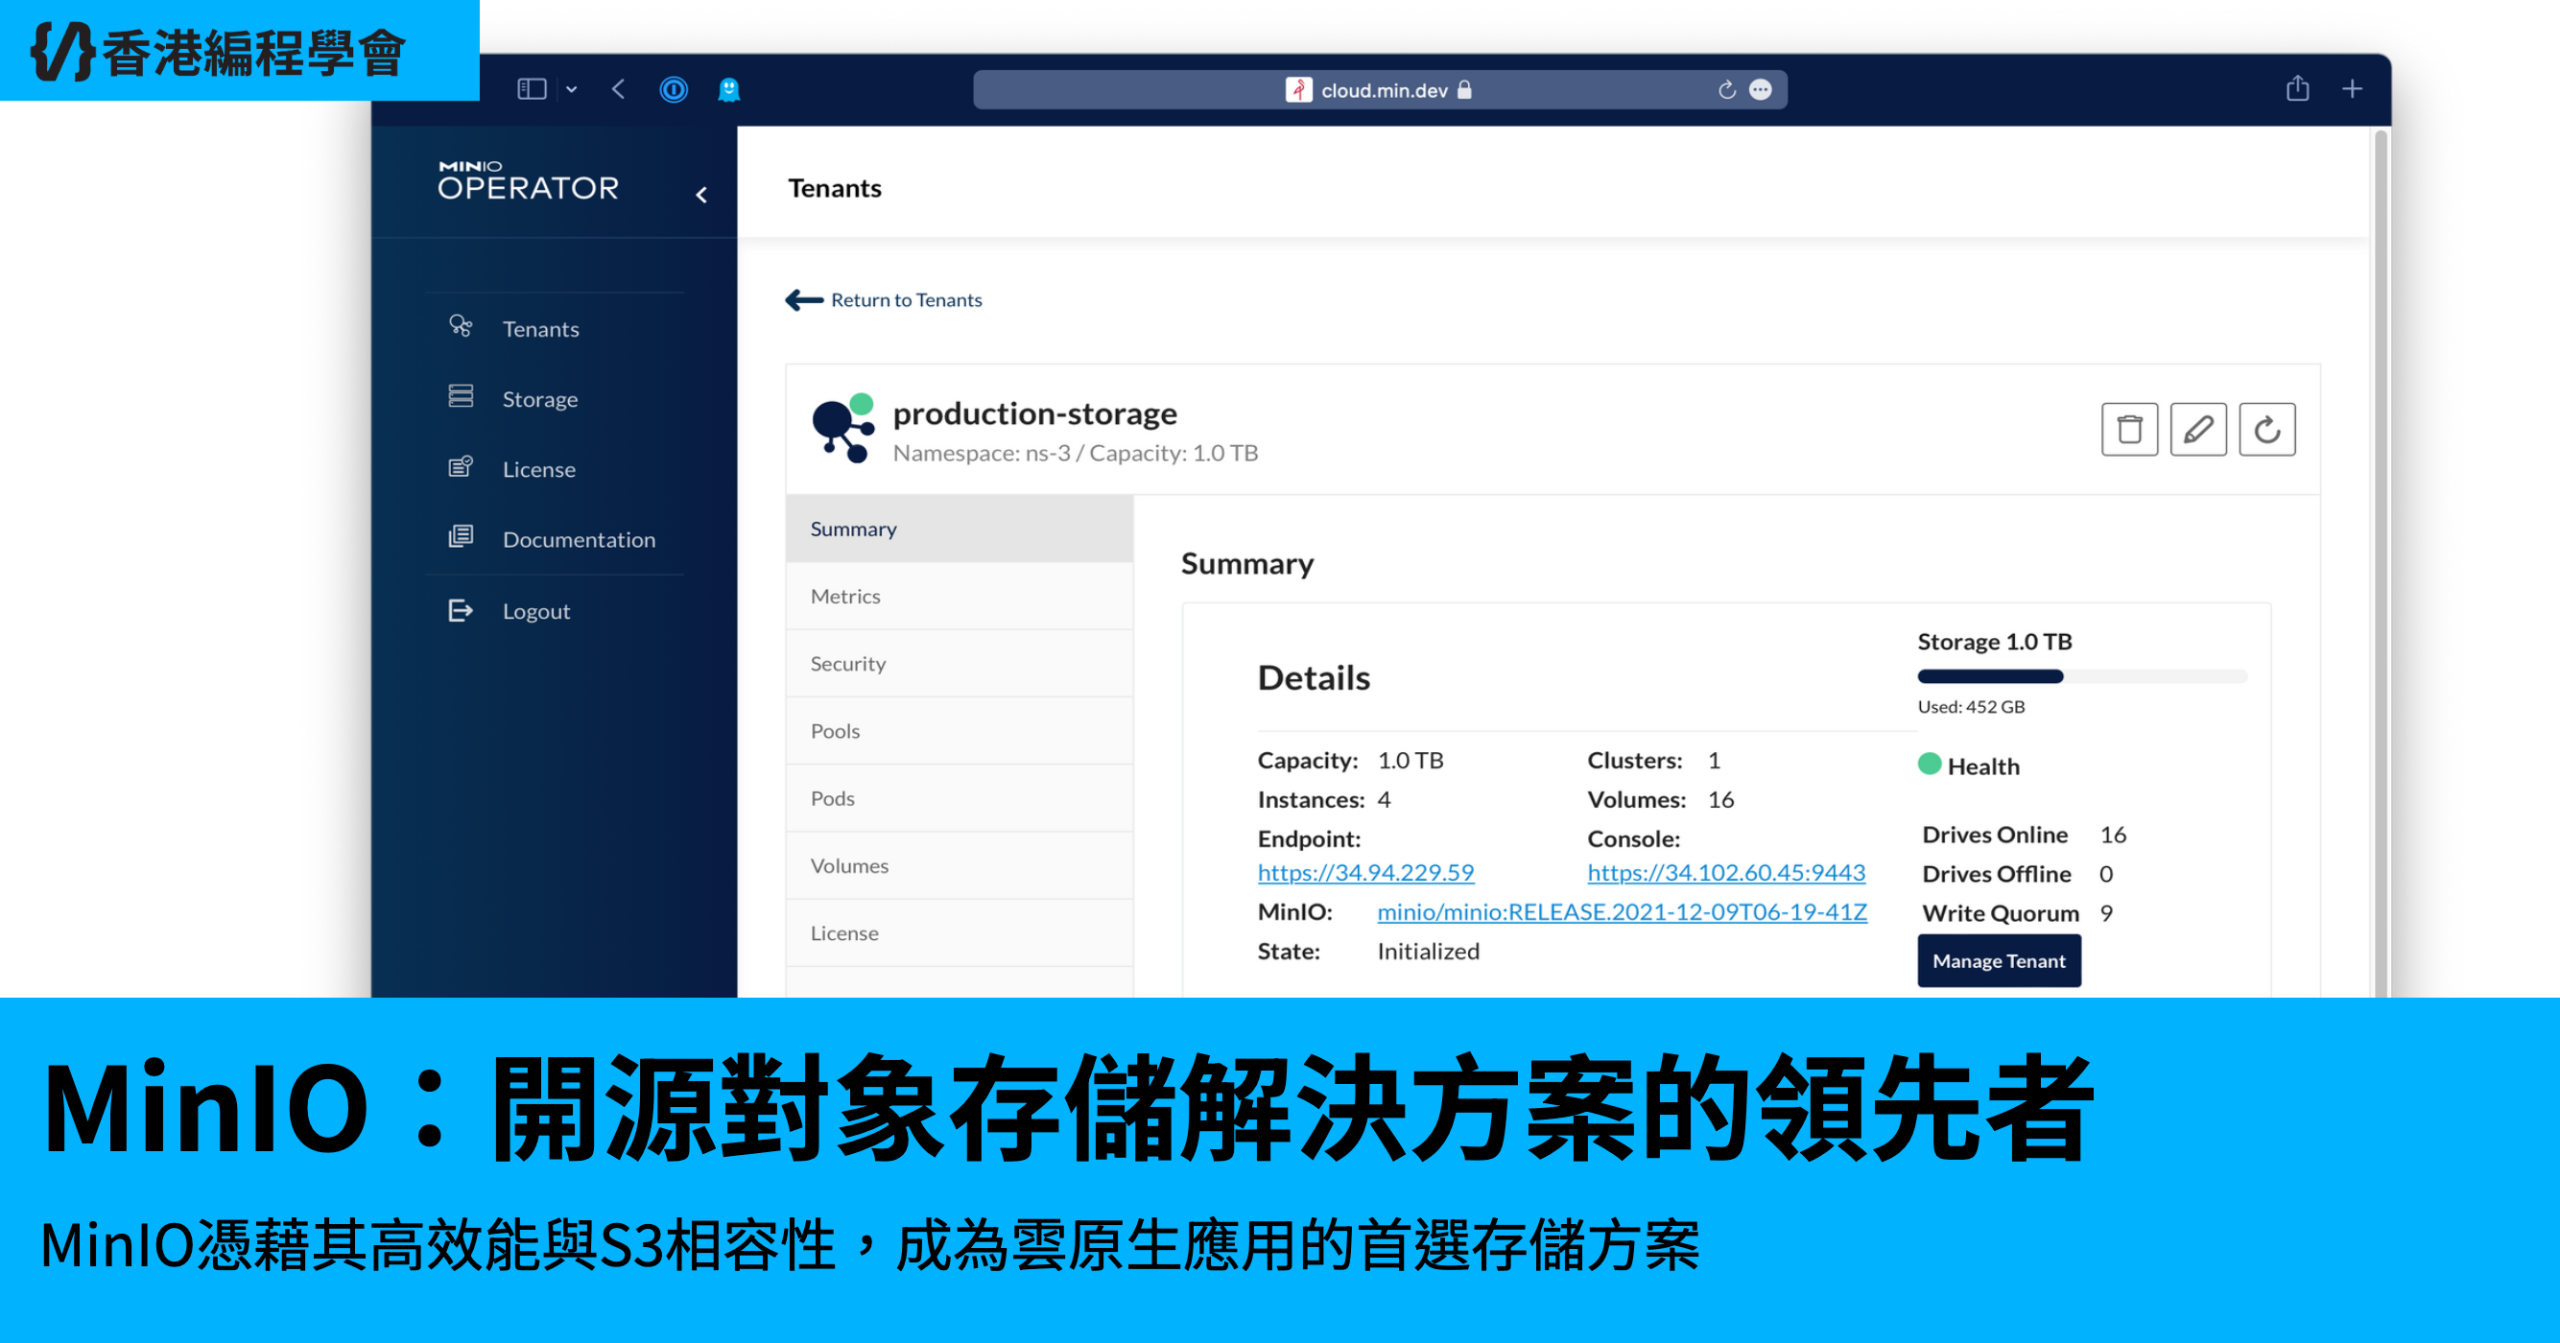Click 'Namespace: ns-3 / Capacity: 1.0 TB' text
2560x1343 pixels.
click(1075, 454)
